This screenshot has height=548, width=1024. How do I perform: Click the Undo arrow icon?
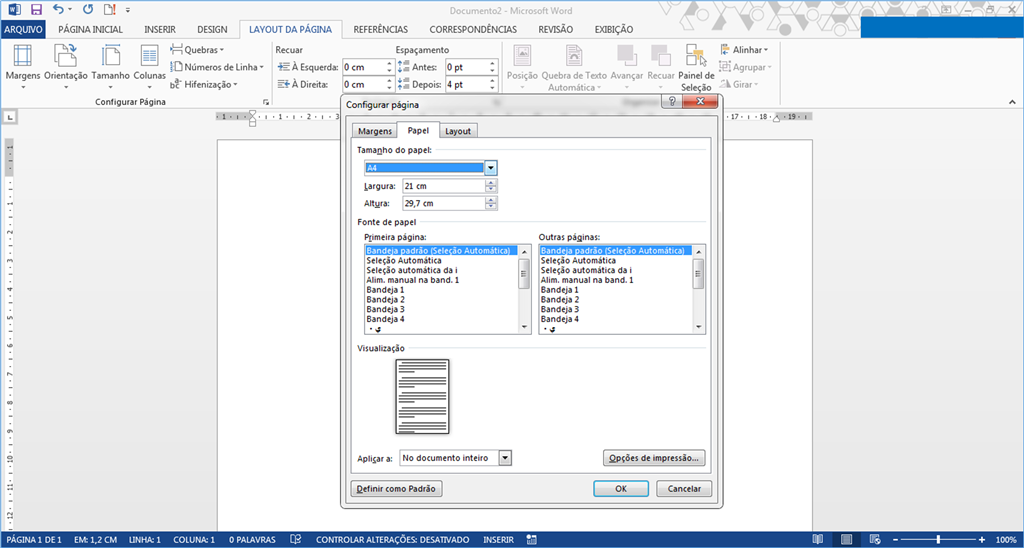click(x=59, y=10)
